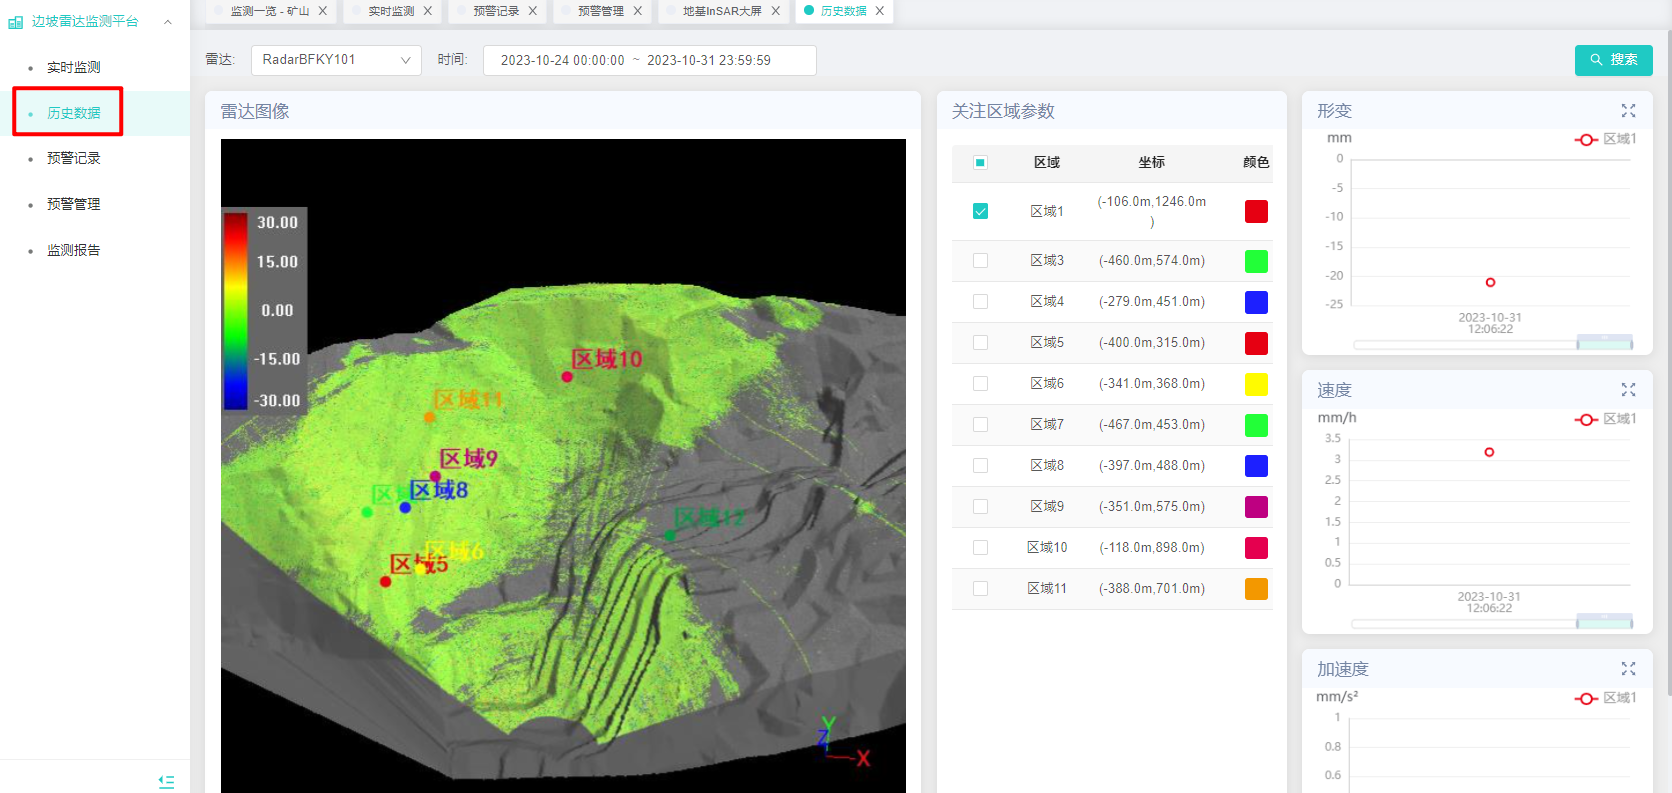This screenshot has height=793, width=1672.
Task: Collapse the sidebar with the fold icon
Action: 166,781
